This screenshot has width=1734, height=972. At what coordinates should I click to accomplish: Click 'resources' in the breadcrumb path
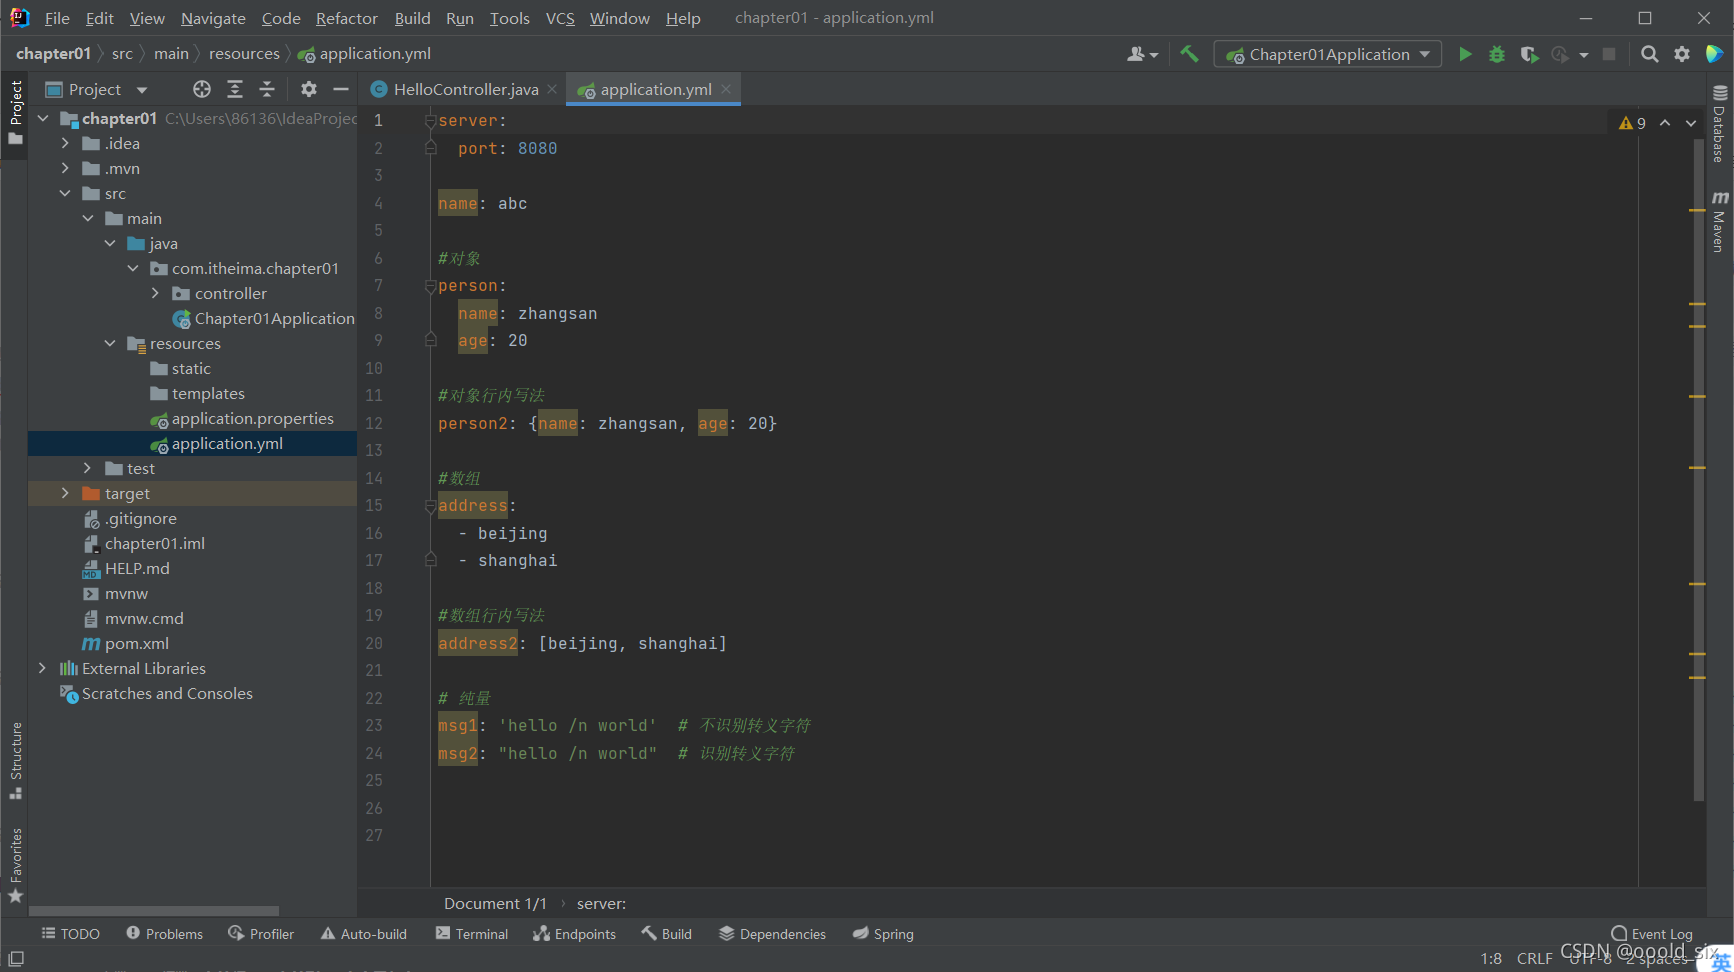click(x=244, y=54)
